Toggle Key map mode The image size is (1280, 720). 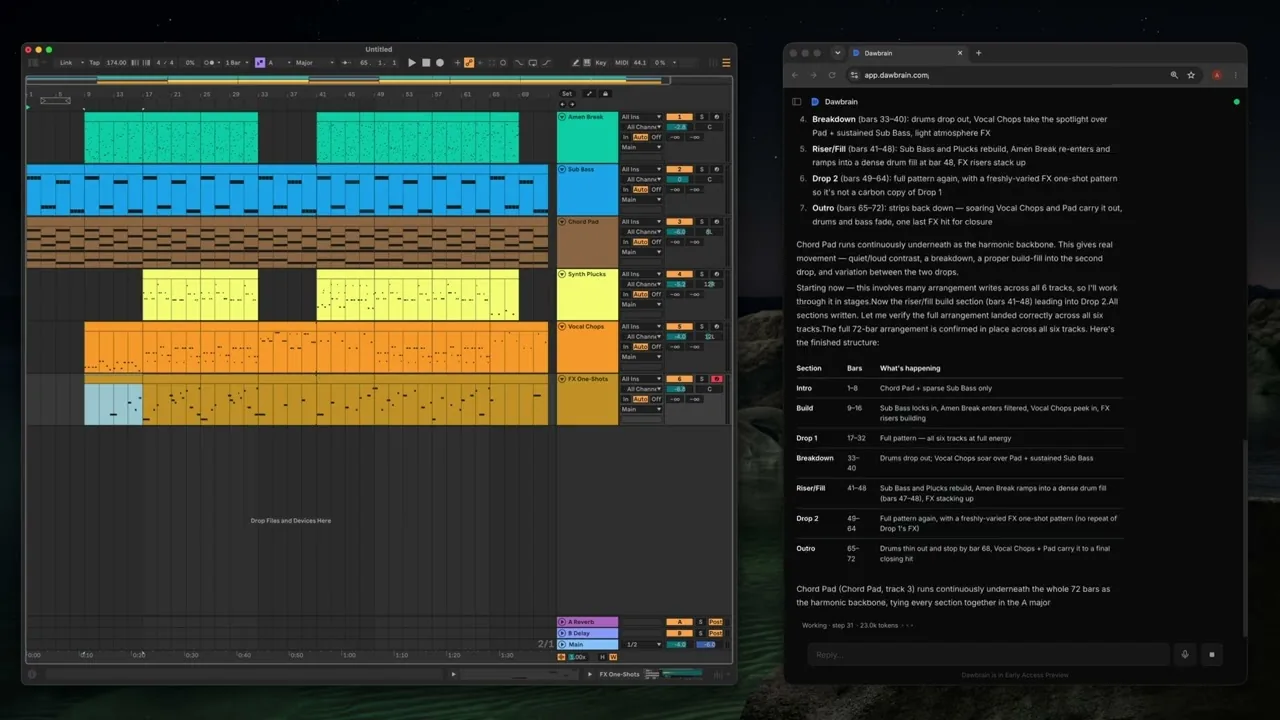coord(601,62)
